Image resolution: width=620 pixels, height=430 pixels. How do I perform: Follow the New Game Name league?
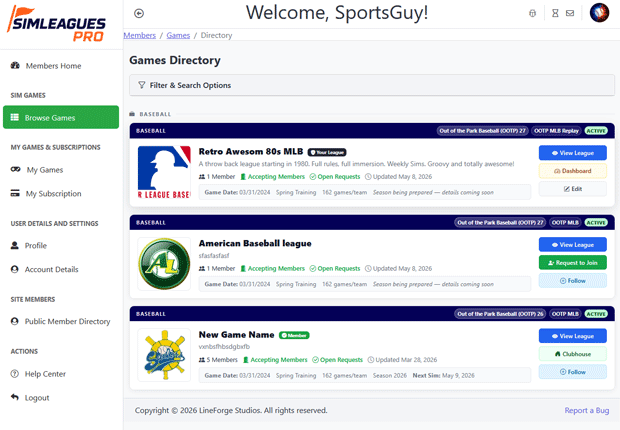[x=573, y=372]
